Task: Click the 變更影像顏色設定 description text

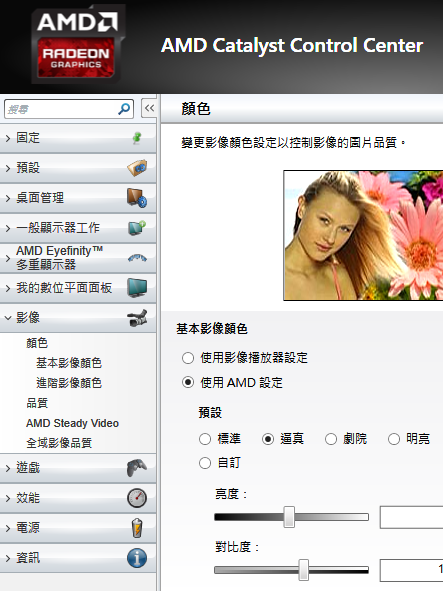Action: click(293, 143)
